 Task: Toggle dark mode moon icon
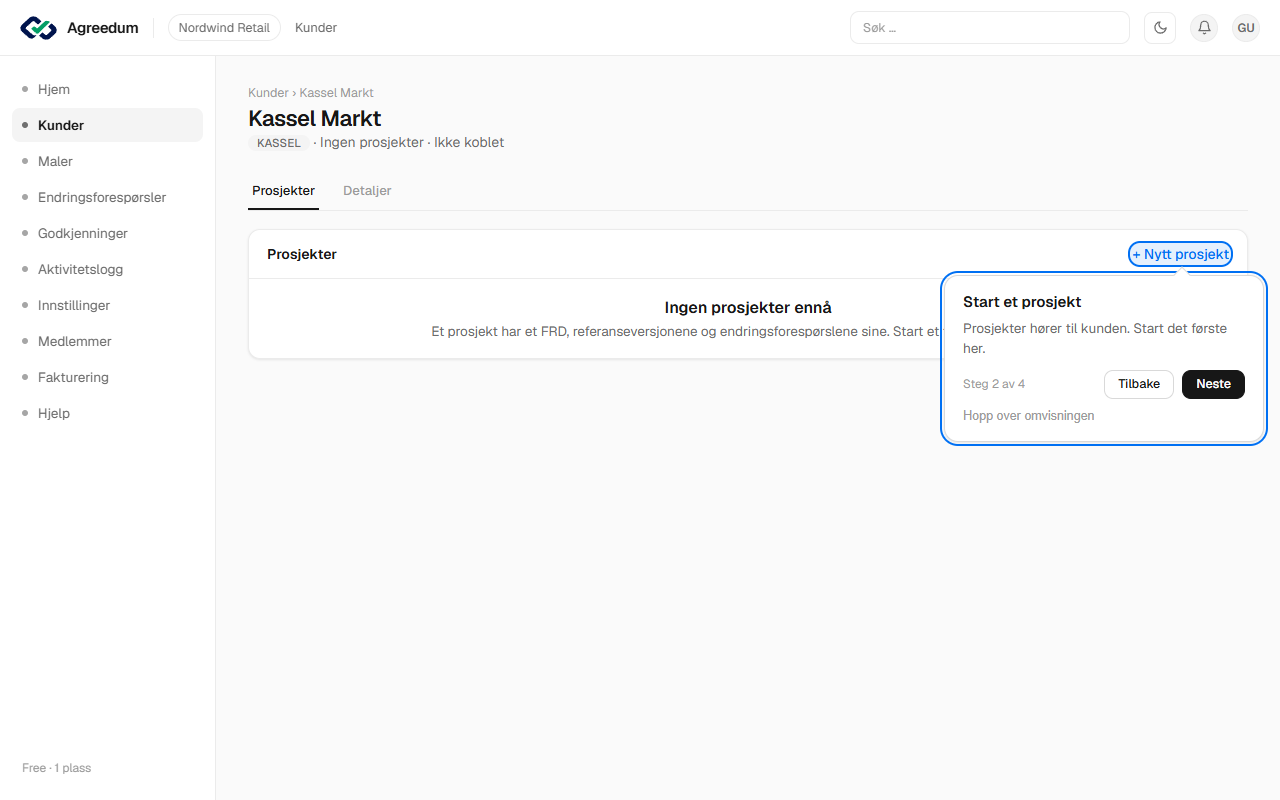point(1160,28)
